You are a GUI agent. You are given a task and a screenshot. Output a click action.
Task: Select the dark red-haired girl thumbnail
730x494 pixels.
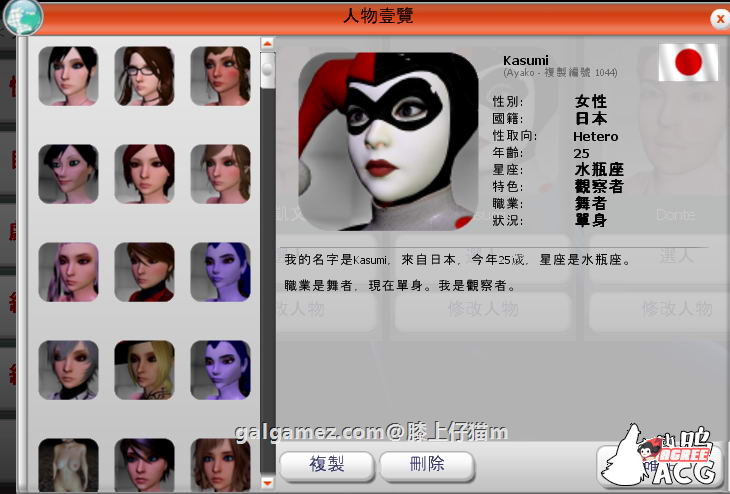(x=144, y=174)
